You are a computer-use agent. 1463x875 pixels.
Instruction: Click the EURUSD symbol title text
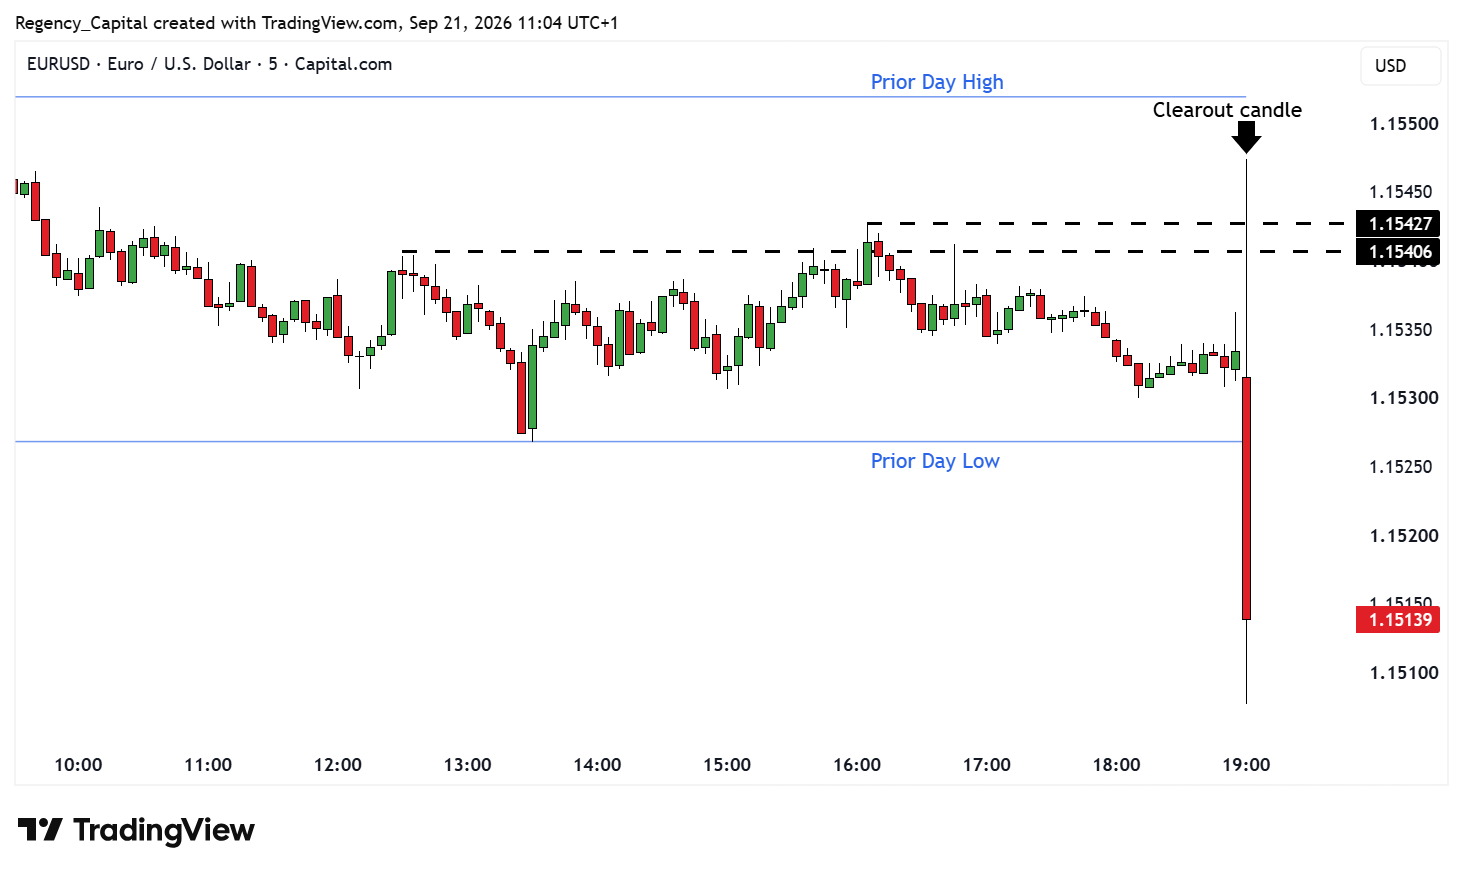[x=209, y=64]
